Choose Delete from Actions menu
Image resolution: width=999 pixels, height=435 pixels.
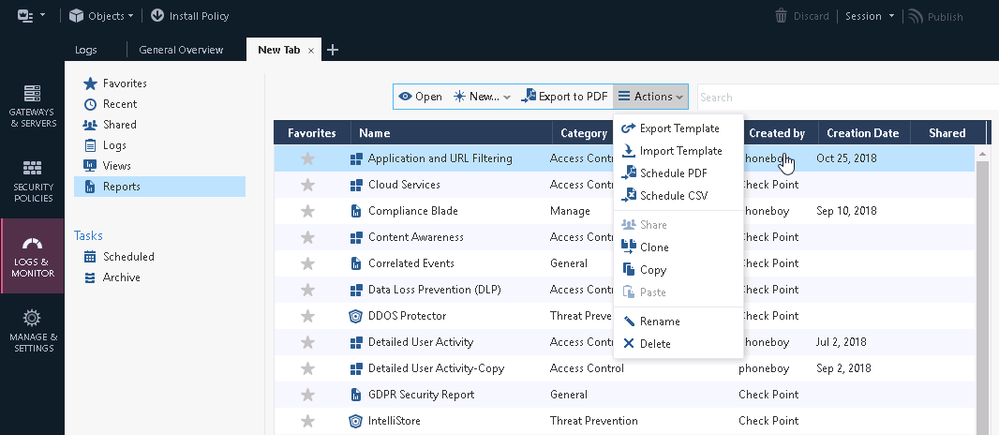[679, 344]
